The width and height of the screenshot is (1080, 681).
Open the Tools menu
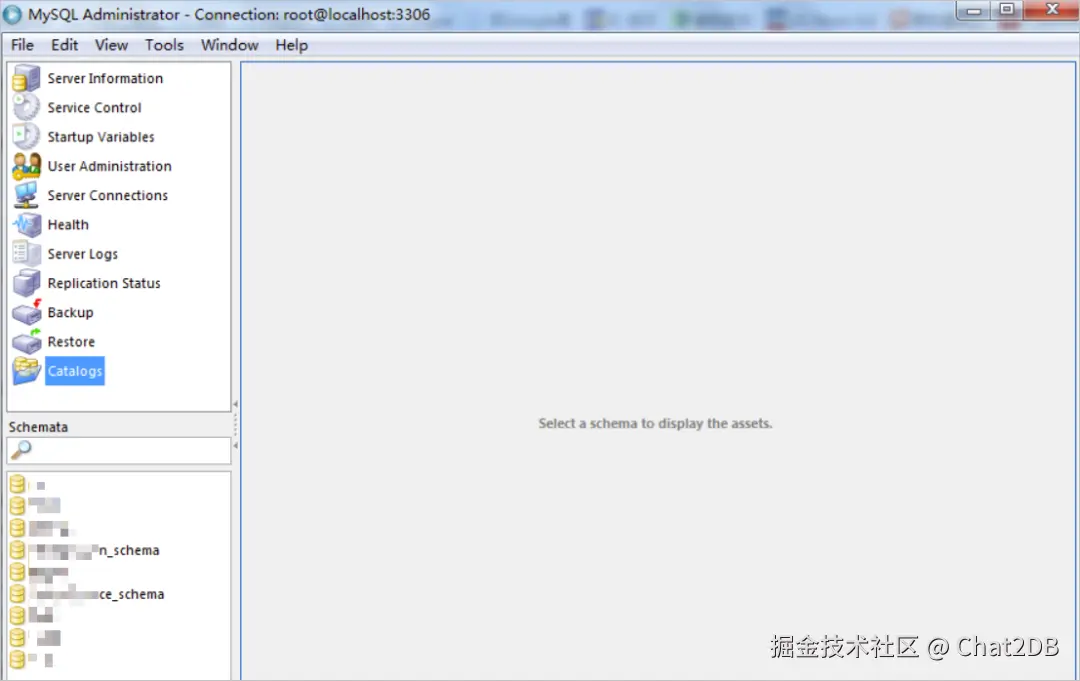click(164, 45)
